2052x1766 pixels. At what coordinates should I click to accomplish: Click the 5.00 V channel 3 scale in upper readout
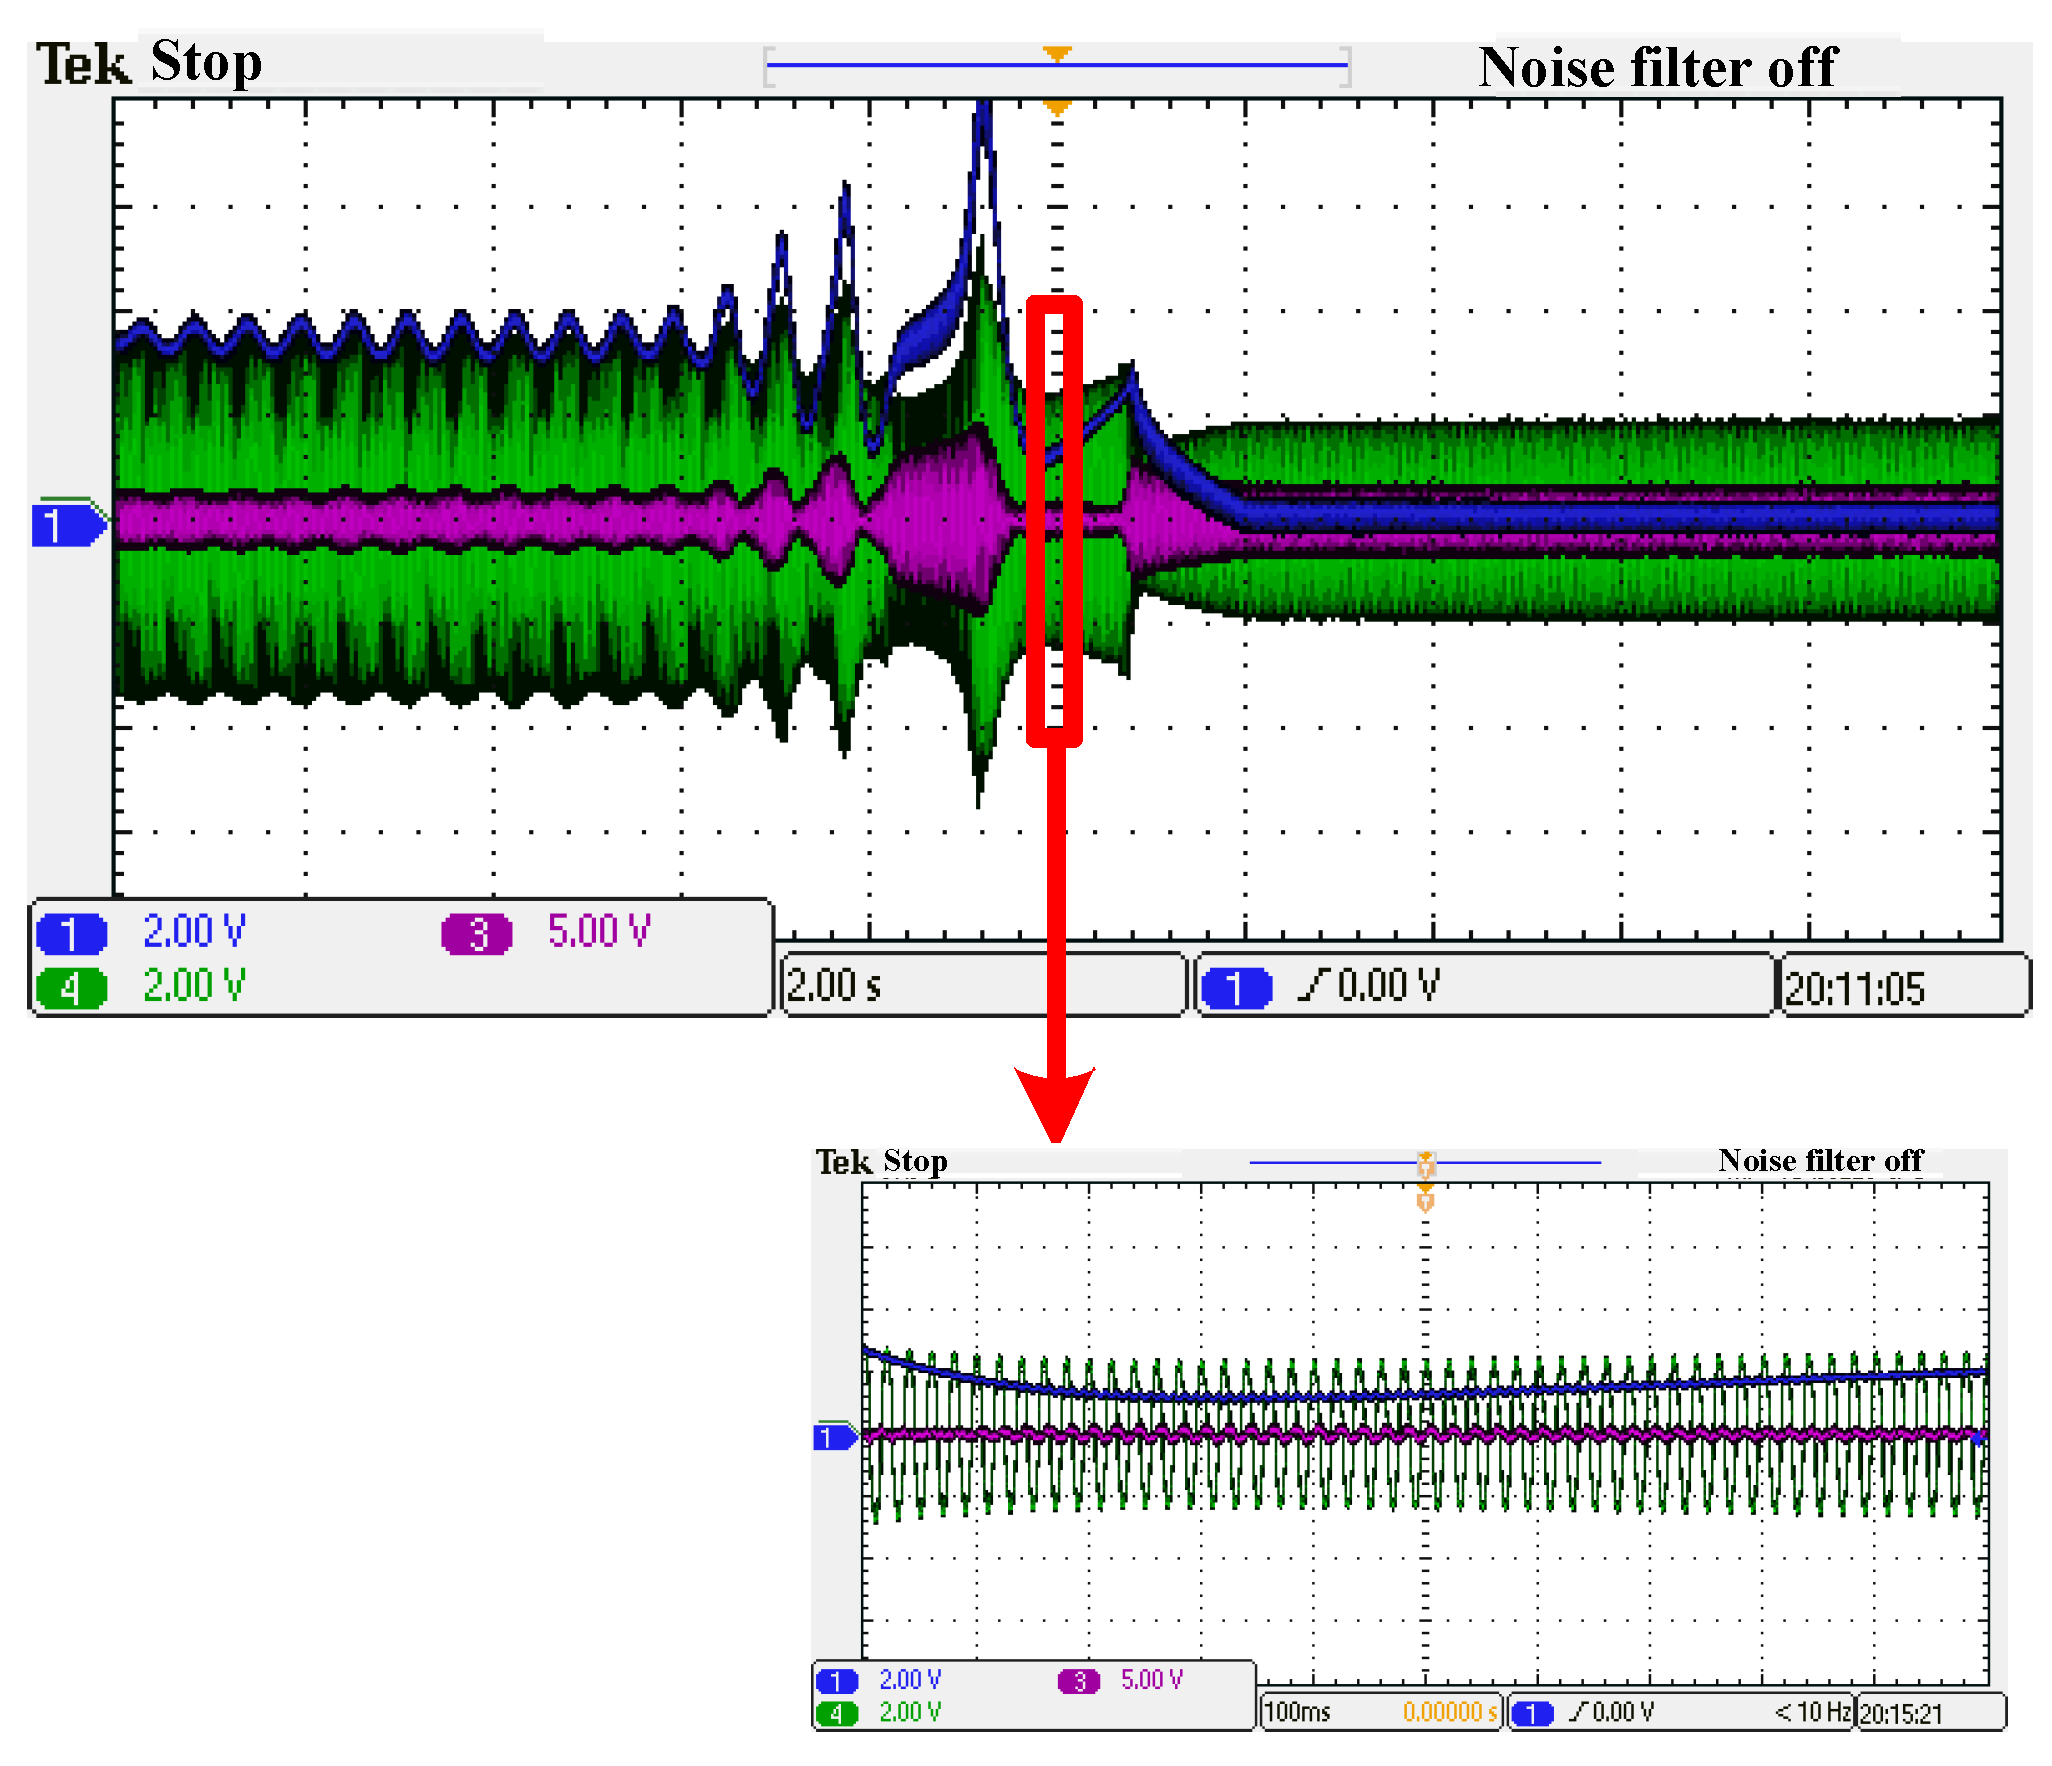pos(599,932)
